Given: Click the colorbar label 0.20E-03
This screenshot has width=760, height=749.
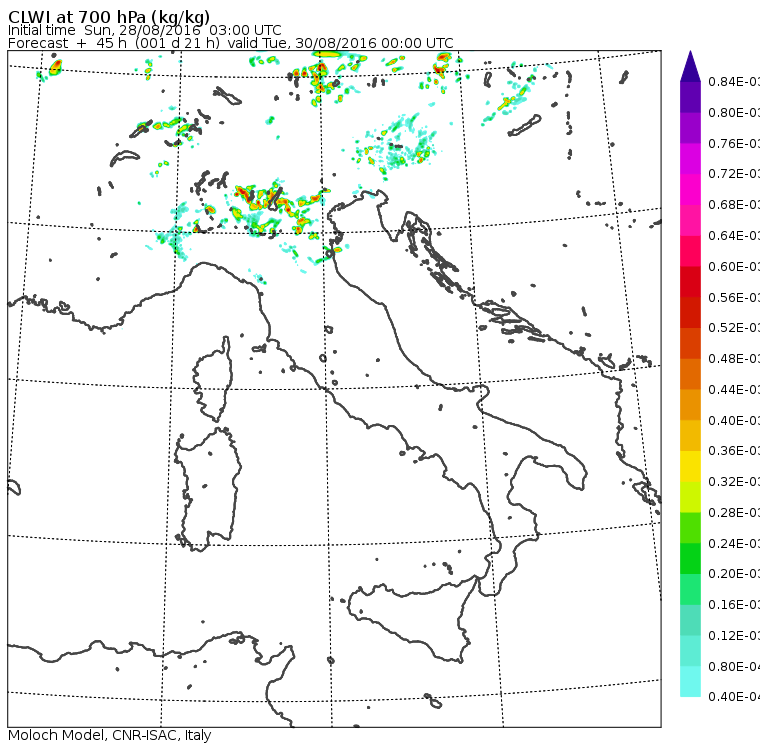Looking at the screenshot, I should click(734, 574).
